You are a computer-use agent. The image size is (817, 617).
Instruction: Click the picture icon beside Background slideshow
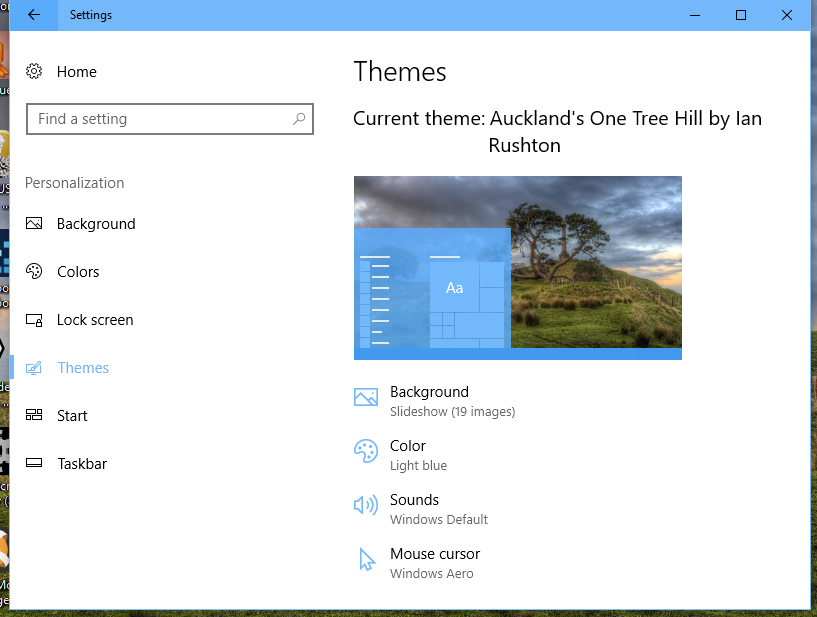(x=366, y=398)
